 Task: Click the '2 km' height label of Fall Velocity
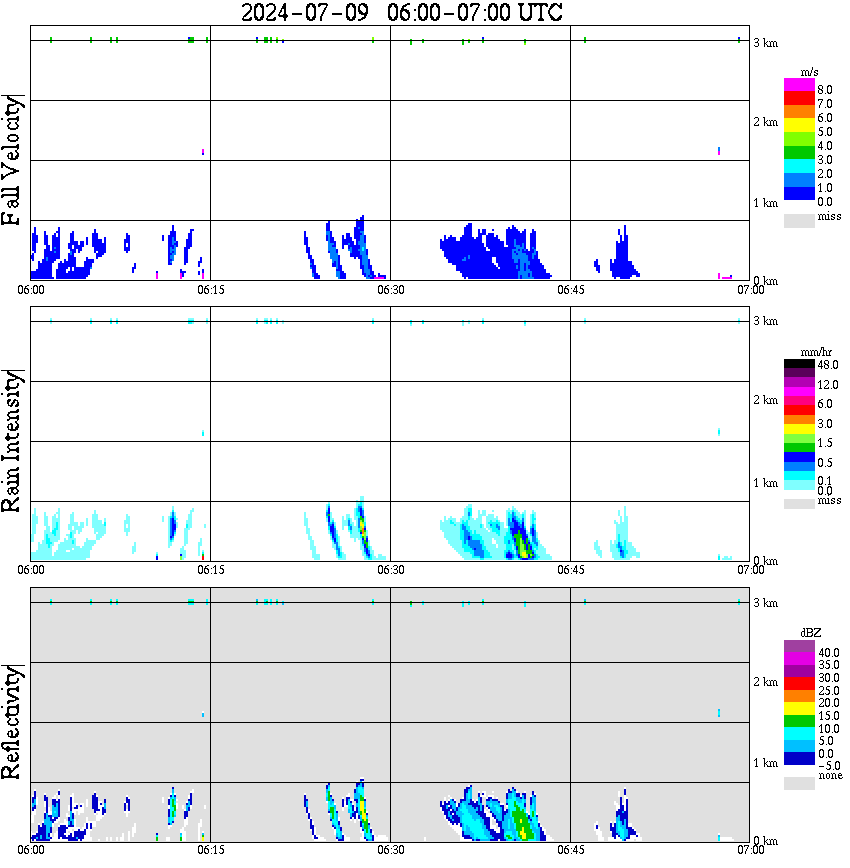point(766,122)
